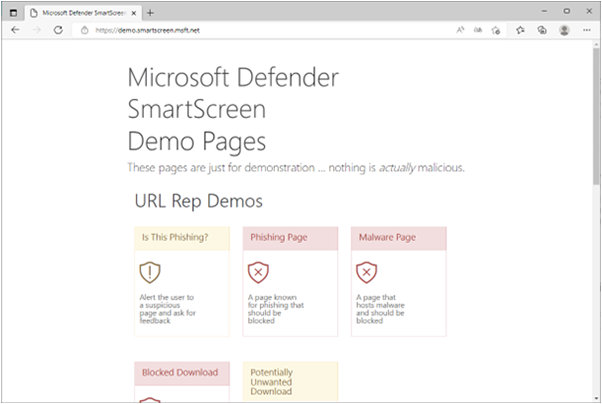
Task: View site information icon in address bar
Action: (84, 30)
